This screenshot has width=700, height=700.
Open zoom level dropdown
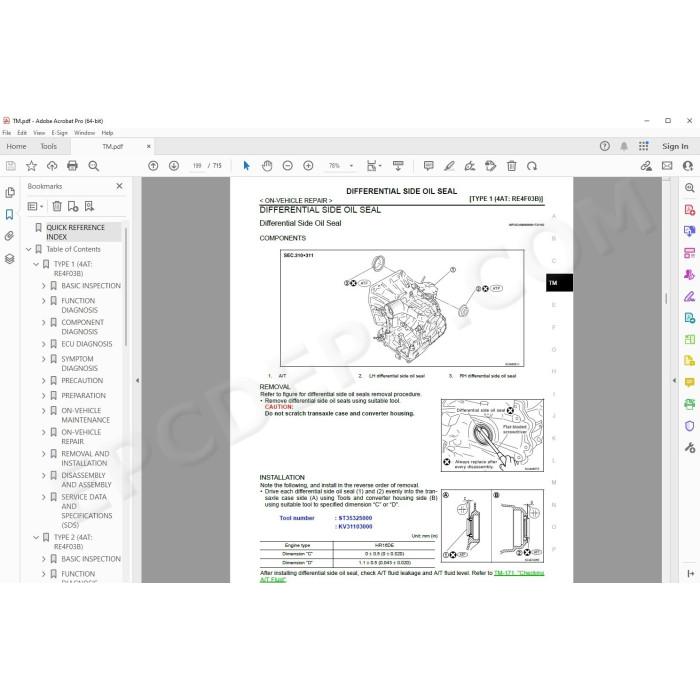click(x=351, y=166)
